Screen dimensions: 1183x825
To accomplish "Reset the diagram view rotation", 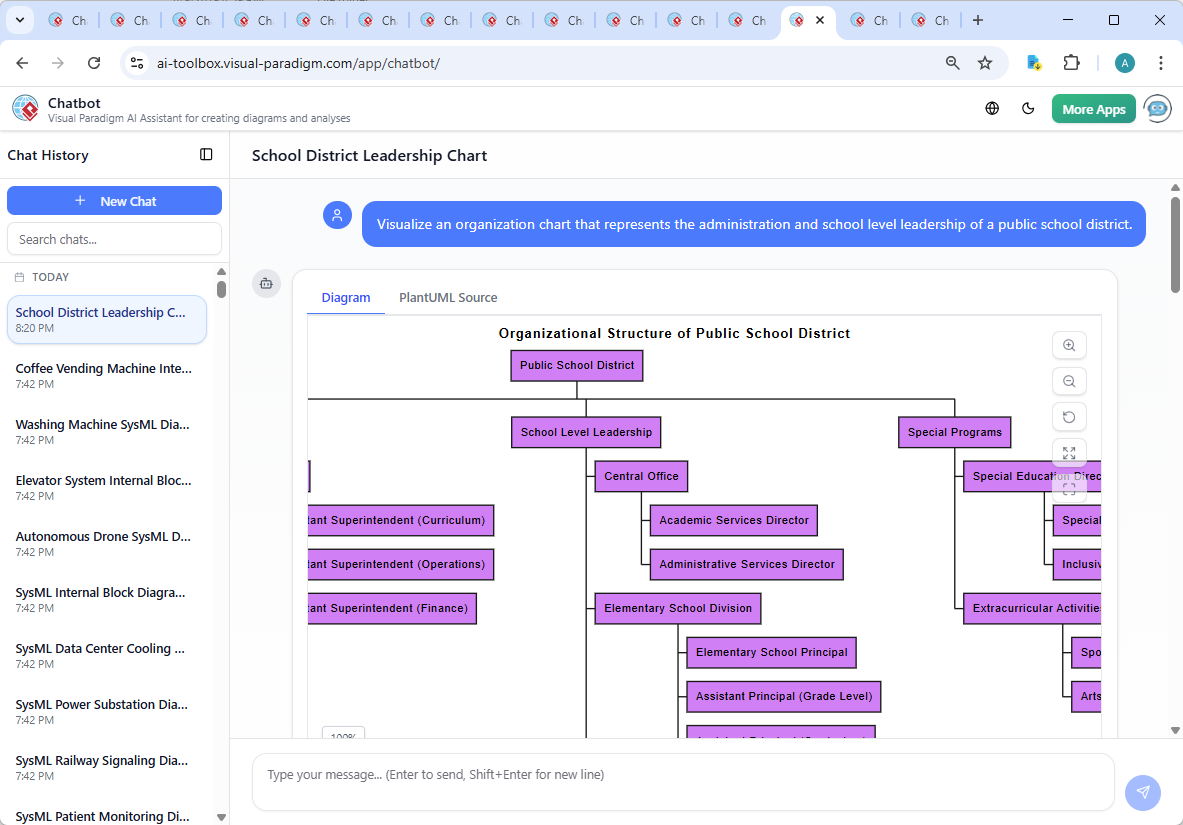I will click(1069, 417).
